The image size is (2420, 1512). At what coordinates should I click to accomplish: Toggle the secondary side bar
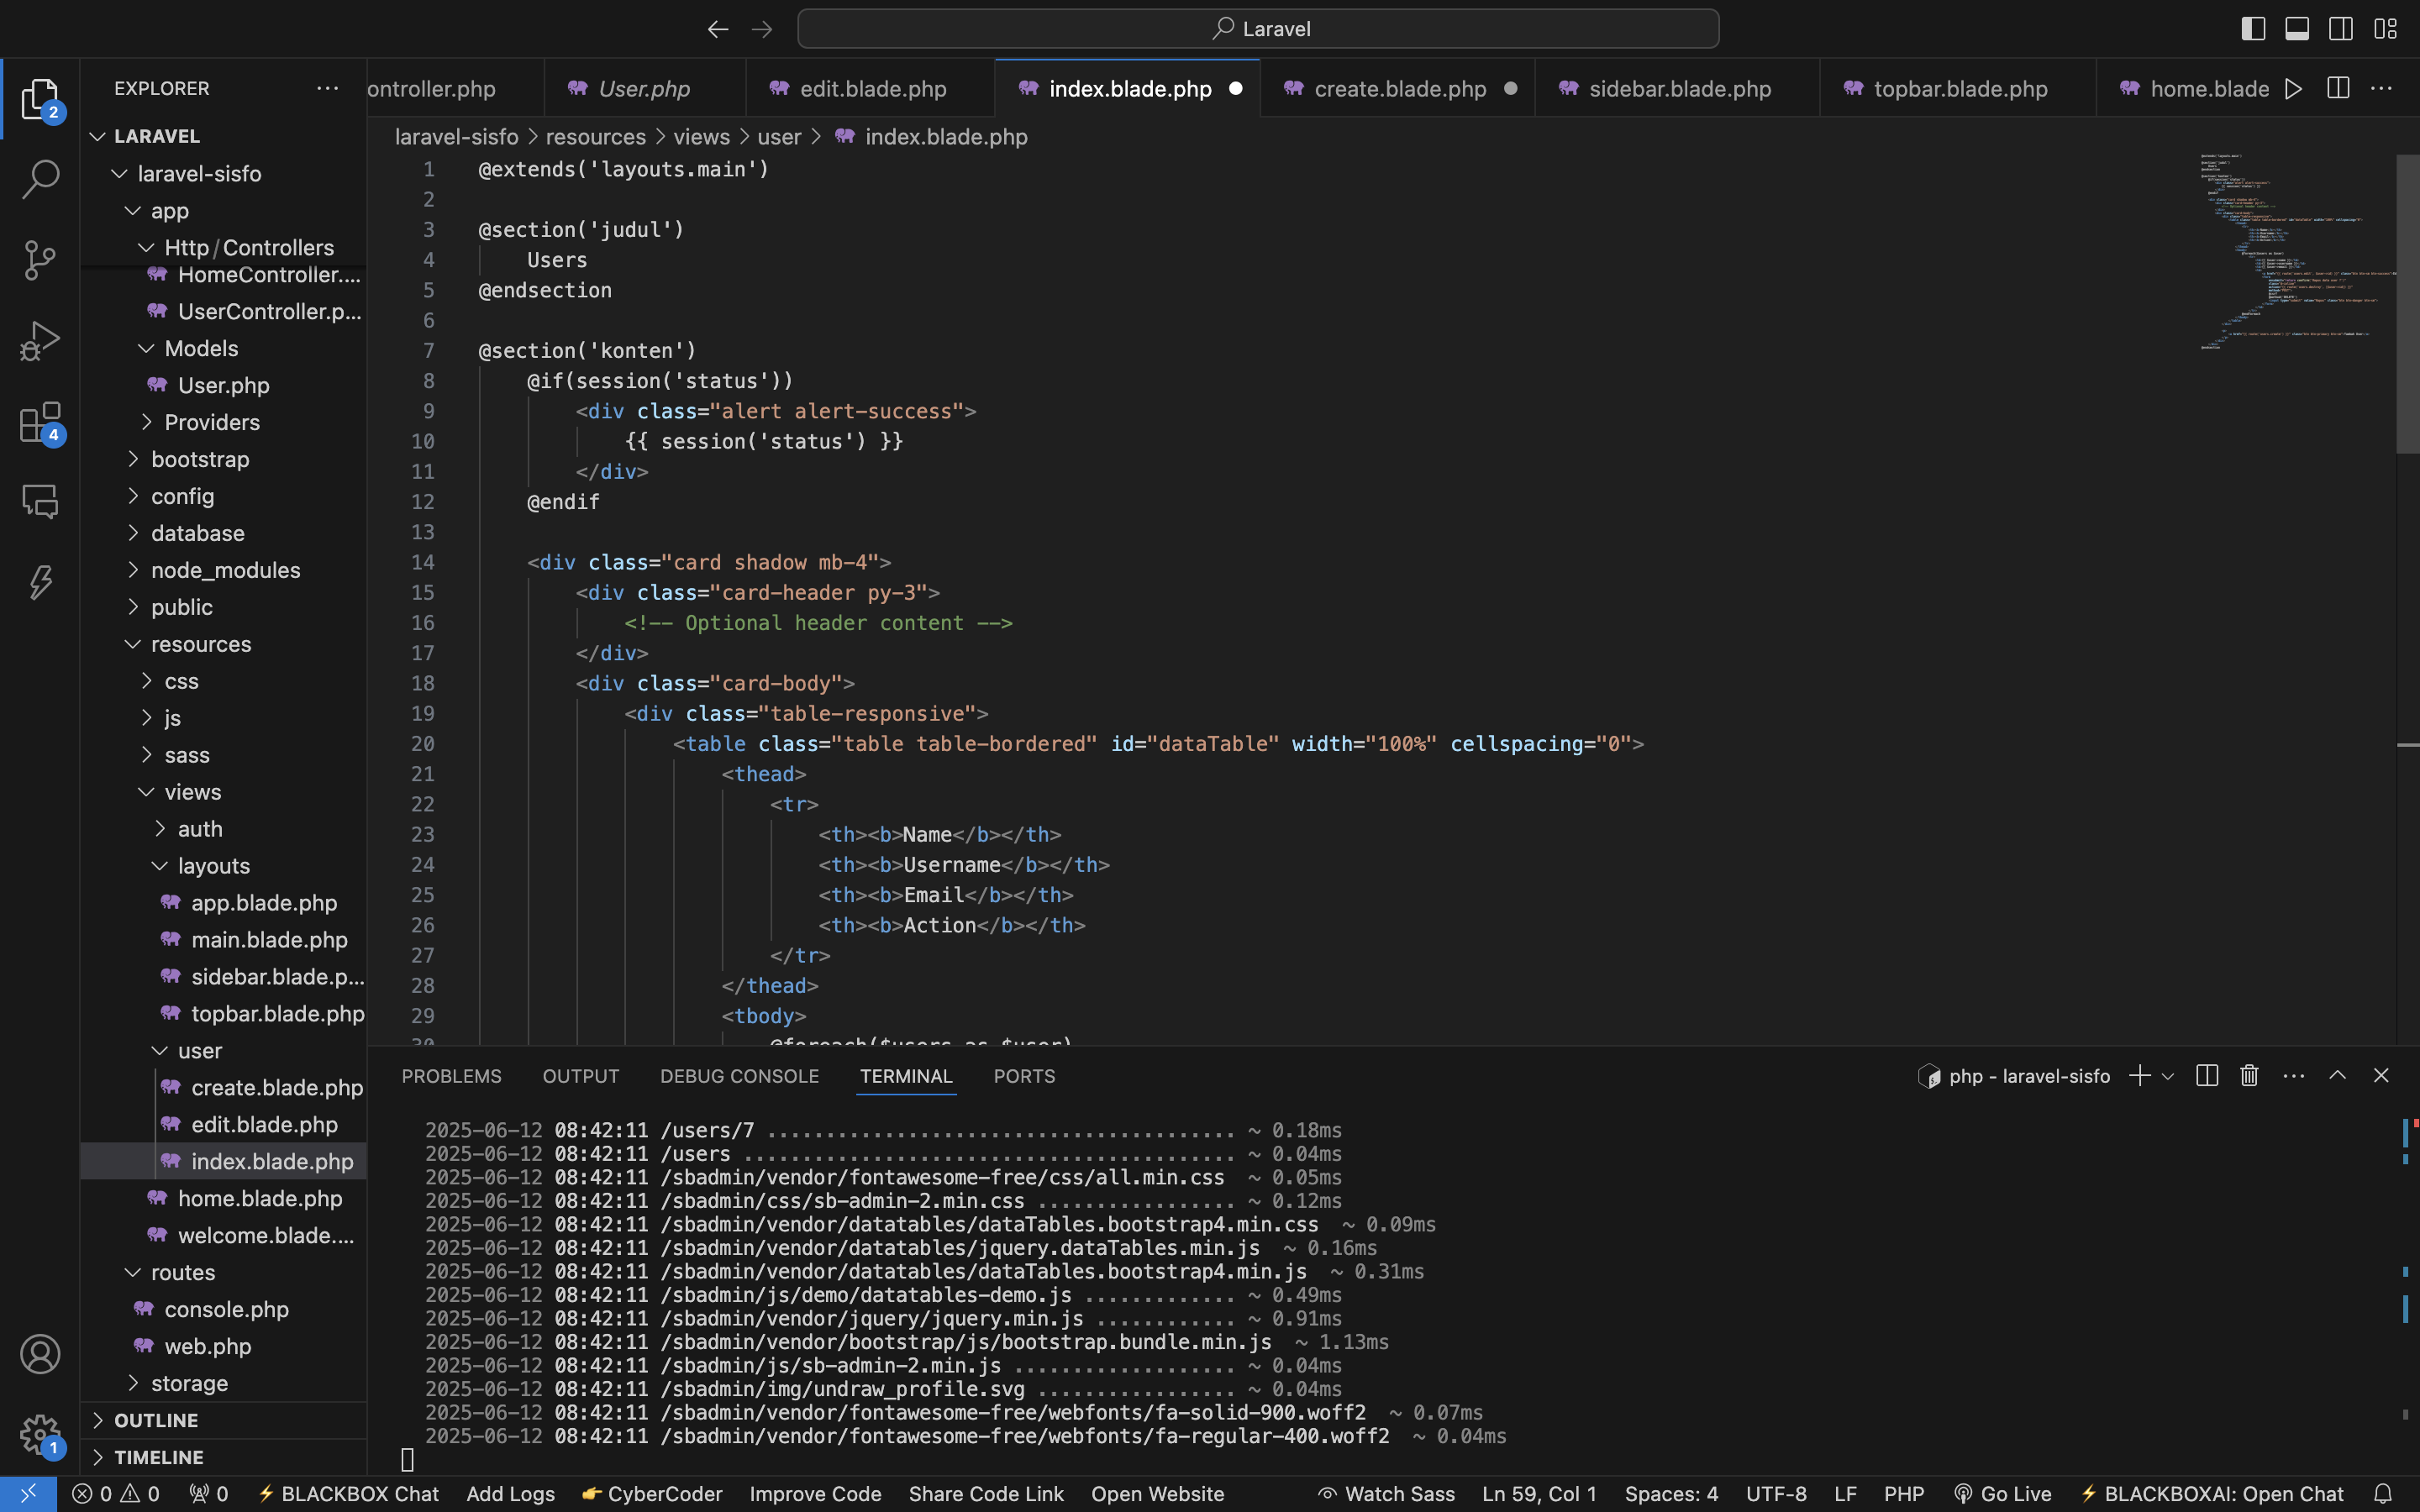point(2341,28)
